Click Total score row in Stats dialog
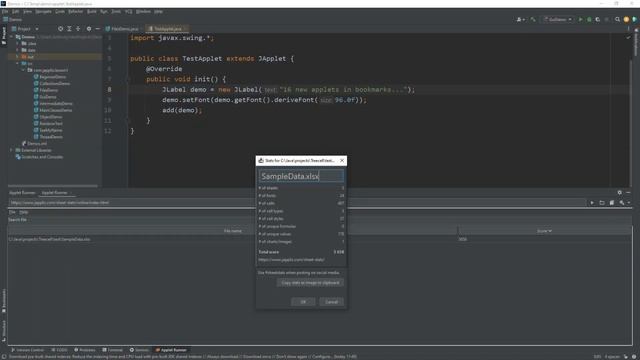This screenshot has width=640, height=360. pyautogui.click(x=301, y=252)
